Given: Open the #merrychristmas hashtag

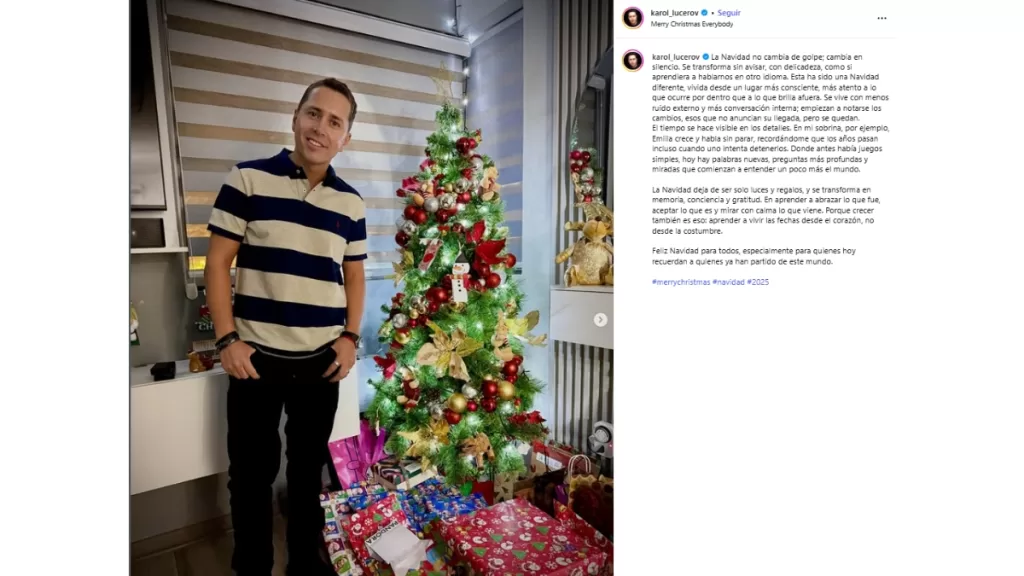Looking at the screenshot, I should (x=680, y=282).
